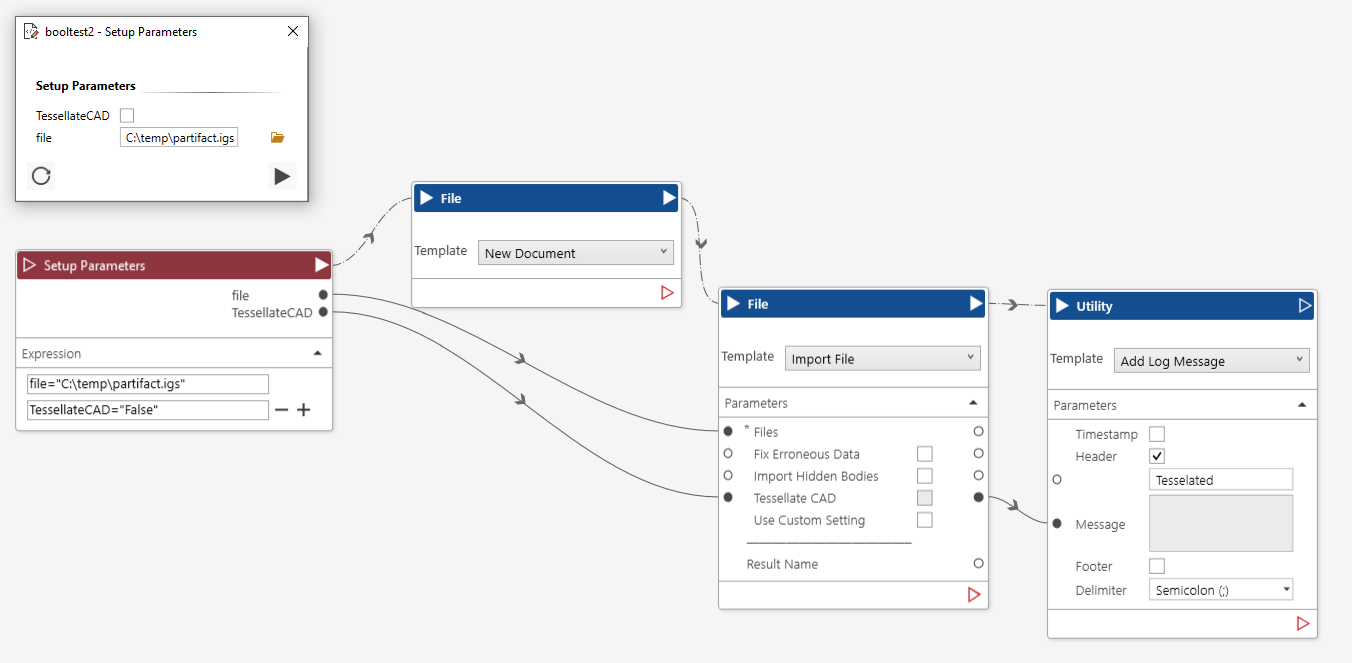Viewport: 1352px width, 663px height.
Task: Click right white play arrow on Setup Parameters node
Action: point(321,265)
